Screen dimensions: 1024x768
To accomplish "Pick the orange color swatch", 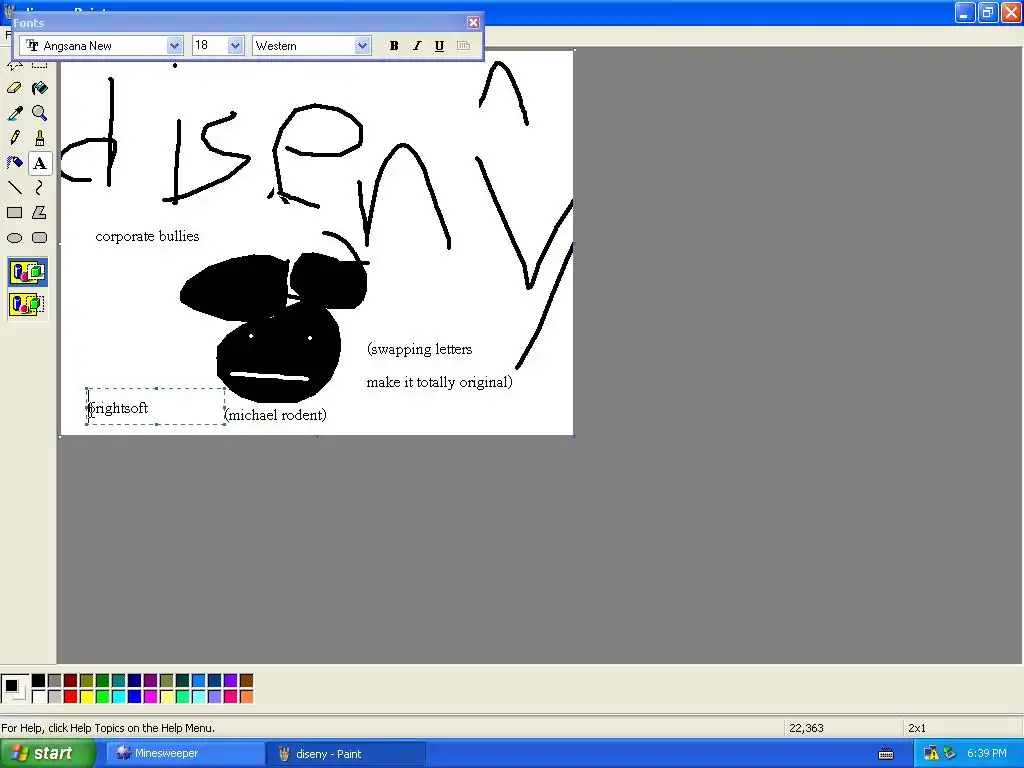I will coord(246,697).
